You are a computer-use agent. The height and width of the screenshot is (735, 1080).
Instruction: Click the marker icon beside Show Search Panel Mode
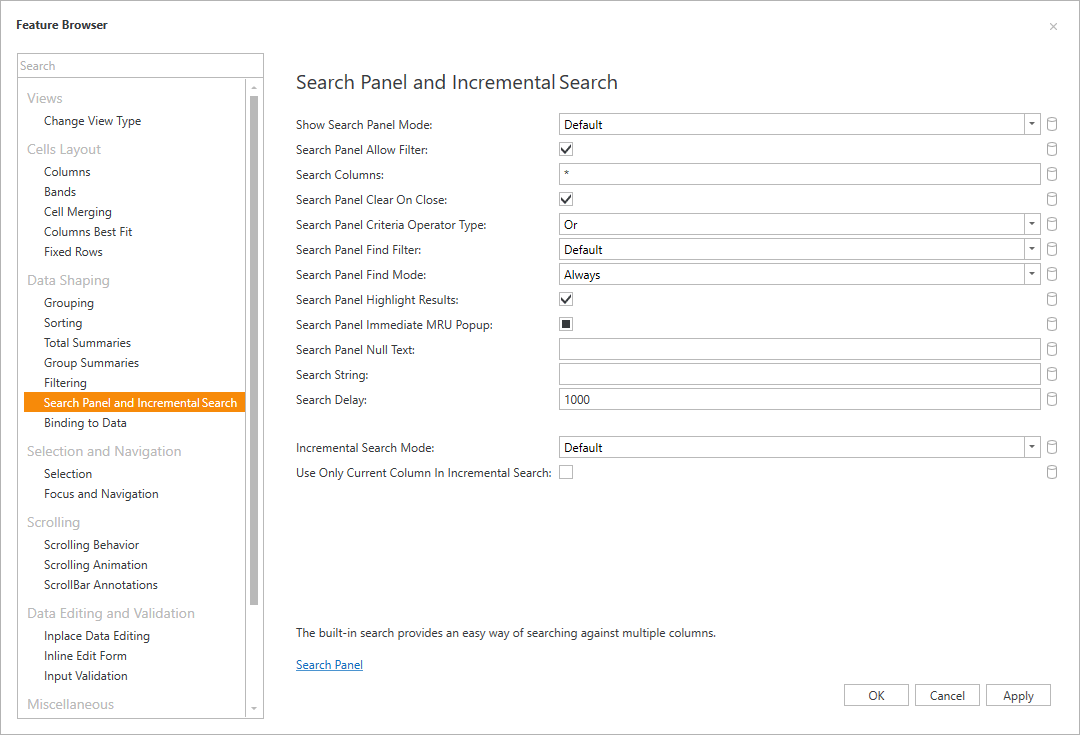coord(1051,125)
